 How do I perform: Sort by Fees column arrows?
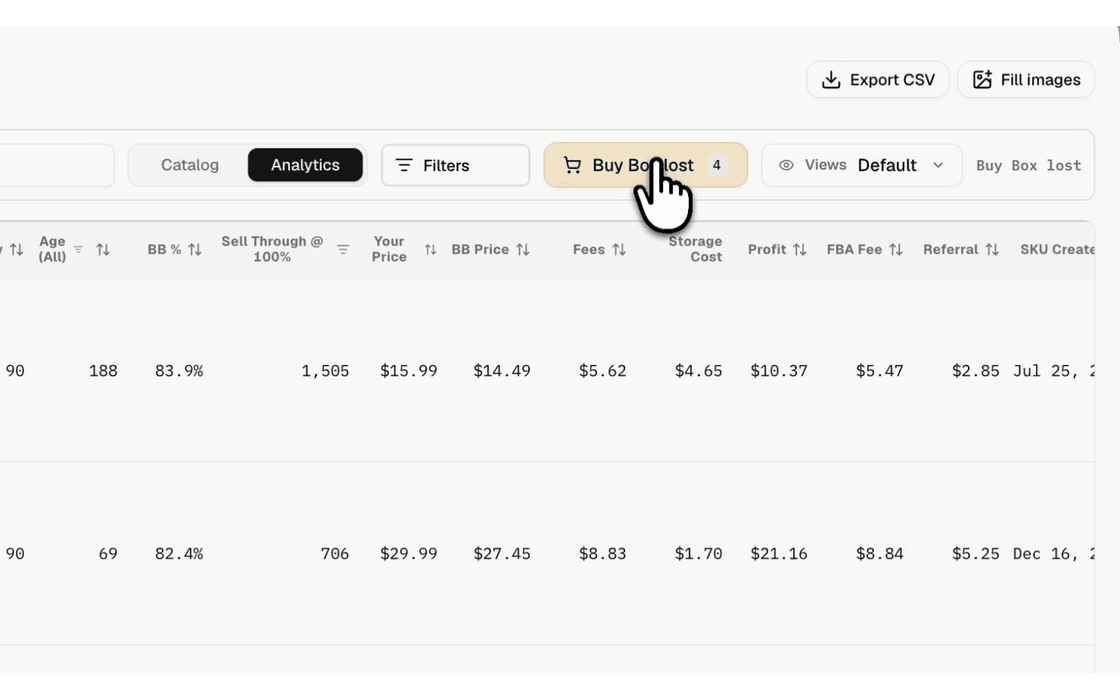[x=619, y=249]
